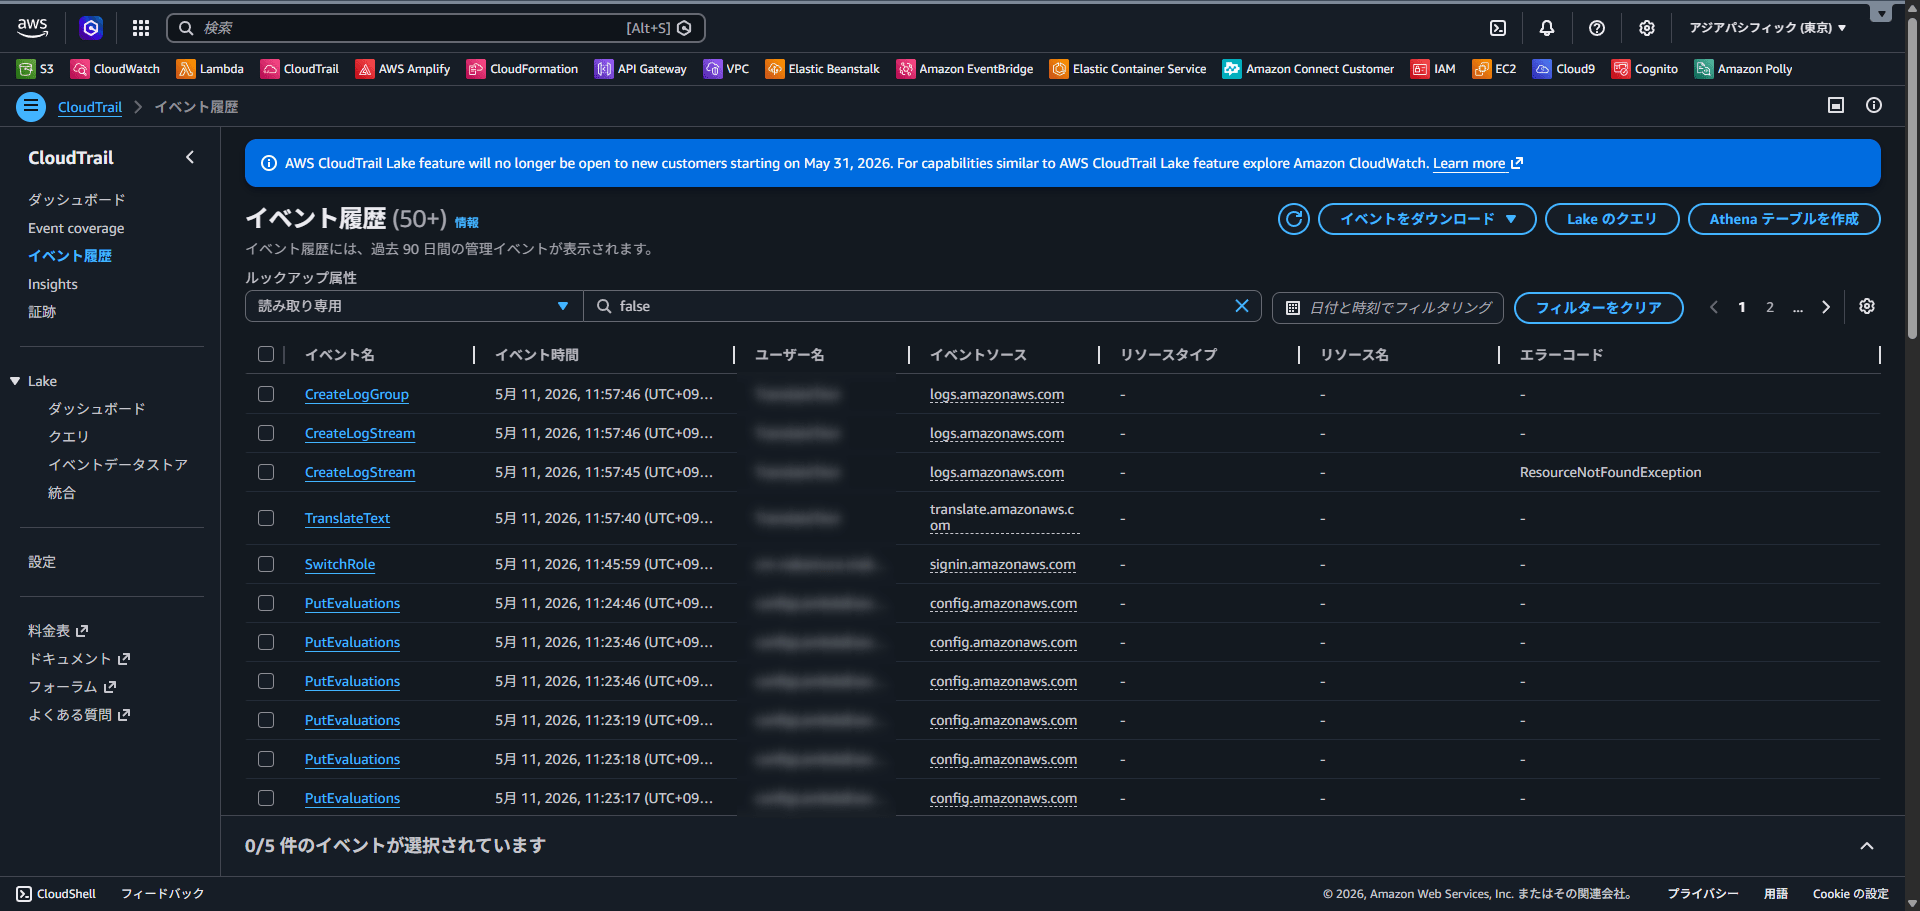Collapse the Lake section in sidebar
The image size is (1920, 911).
point(15,381)
